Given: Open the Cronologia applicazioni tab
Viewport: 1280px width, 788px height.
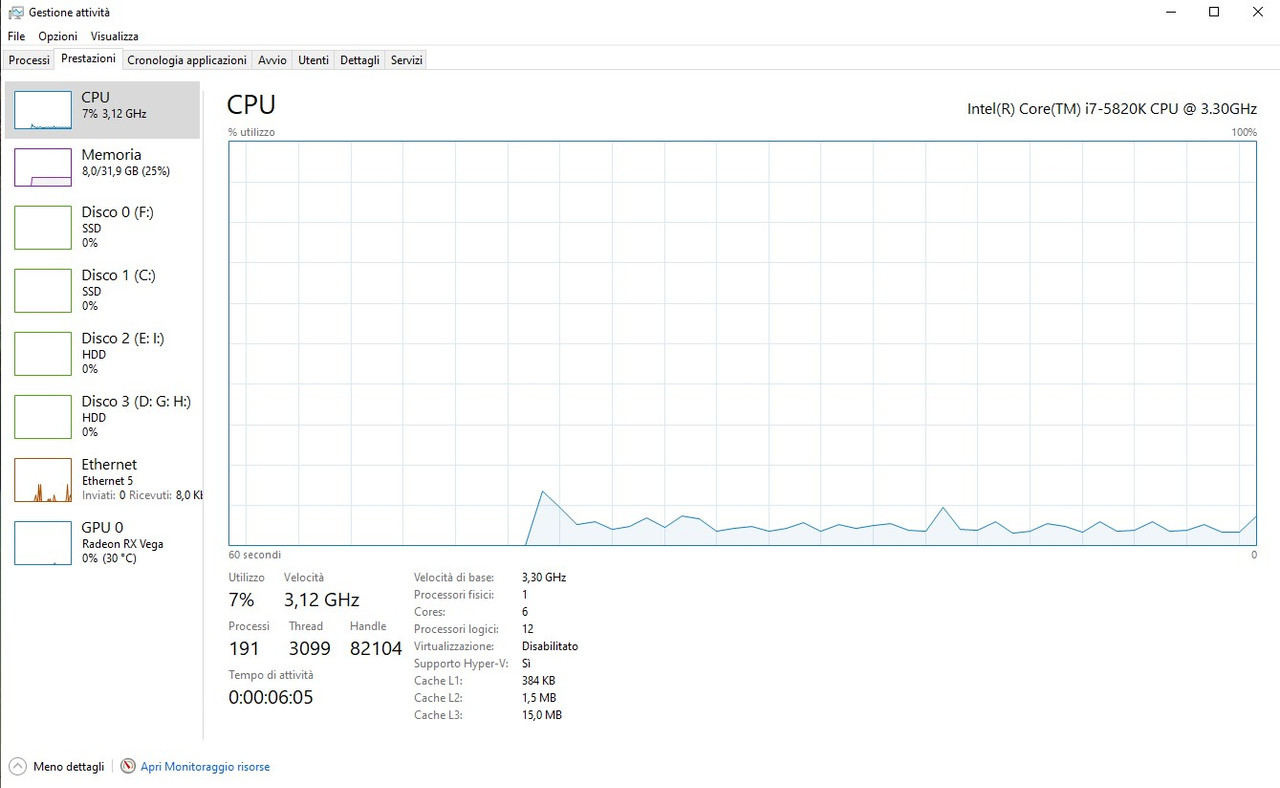Looking at the screenshot, I should (187, 60).
